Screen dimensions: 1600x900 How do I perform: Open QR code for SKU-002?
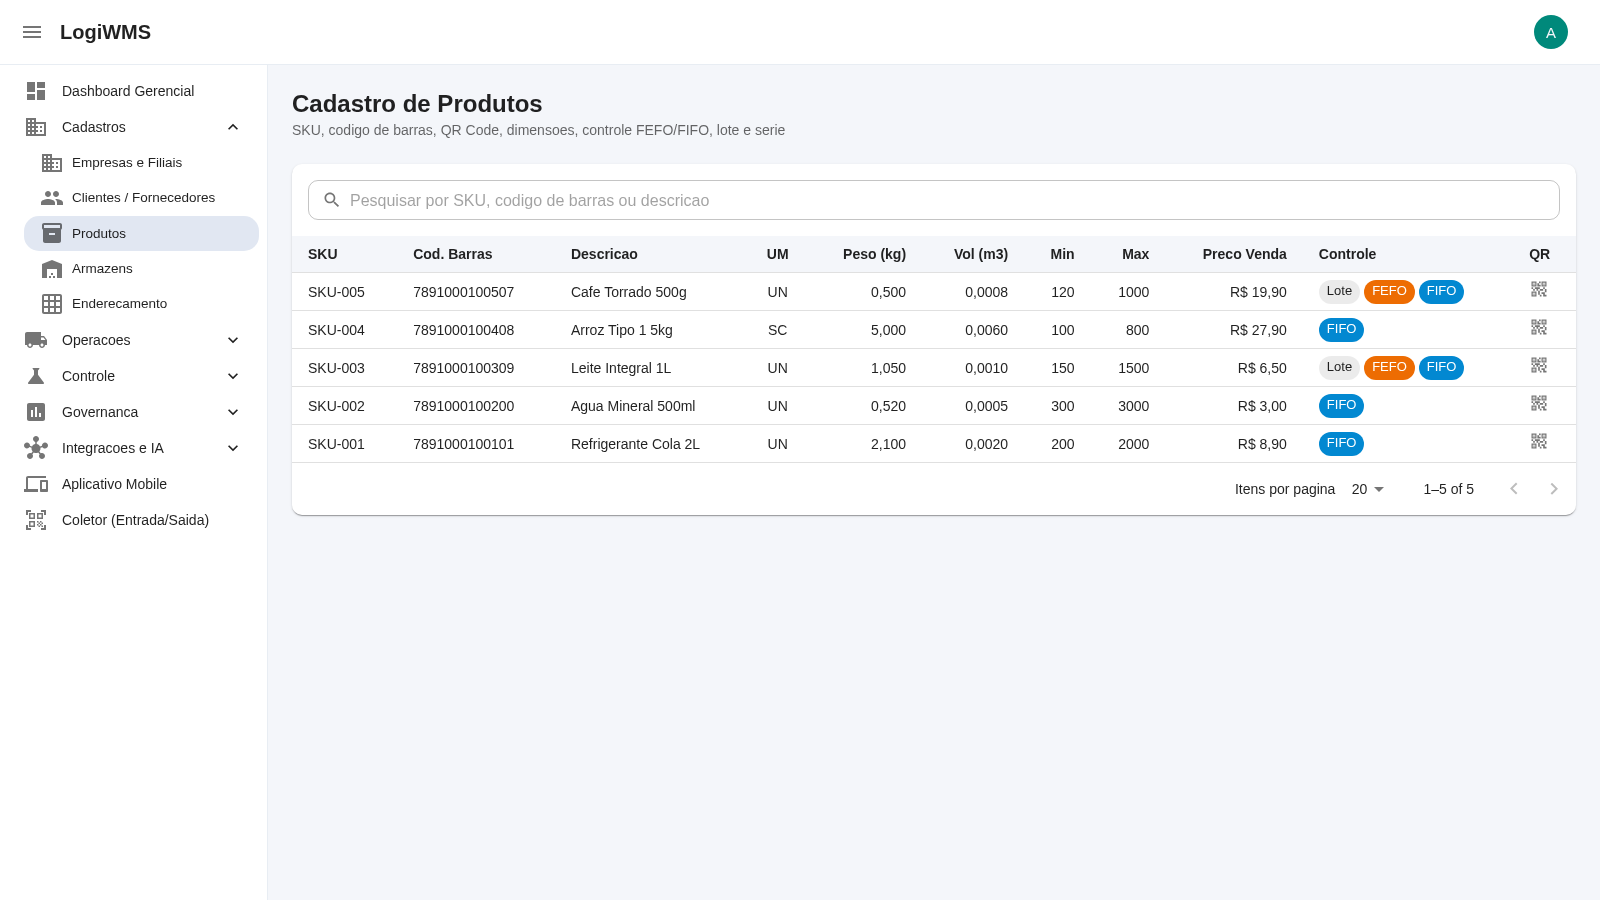pyautogui.click(x=1539, y=403)
